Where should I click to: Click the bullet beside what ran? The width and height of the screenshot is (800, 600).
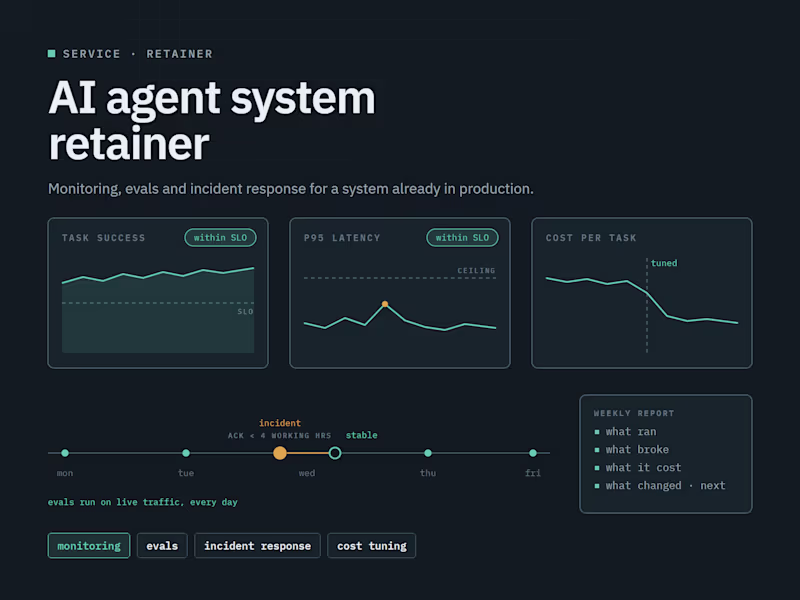pos(597,432)
